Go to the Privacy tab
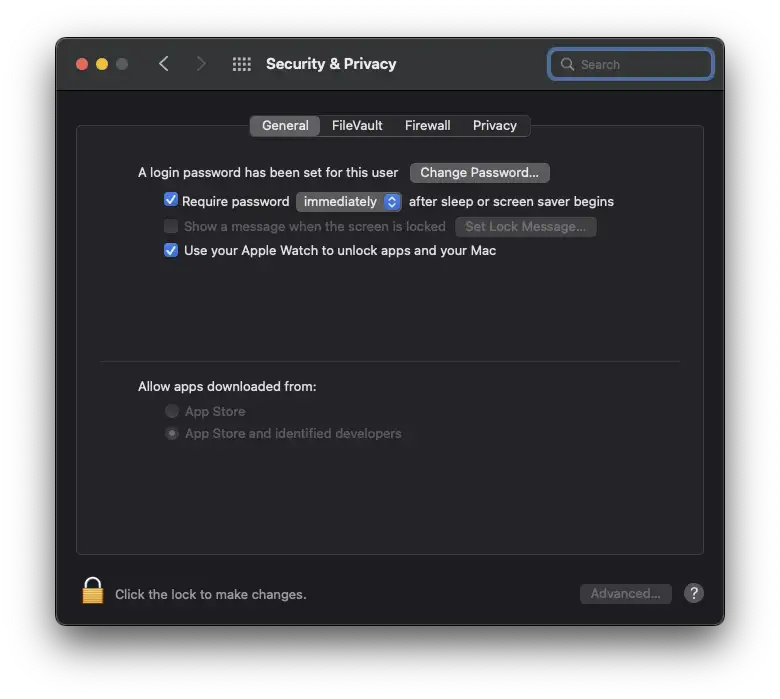Screen dimensions: 780x699 point(494,125)
